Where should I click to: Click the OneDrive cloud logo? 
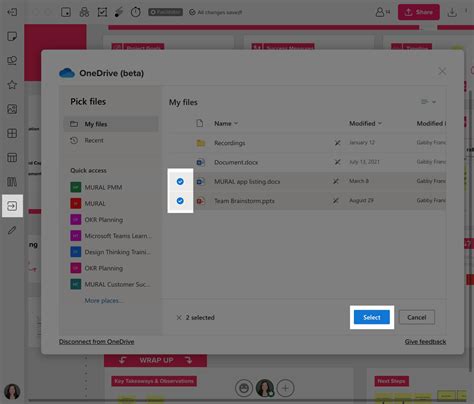67,73
